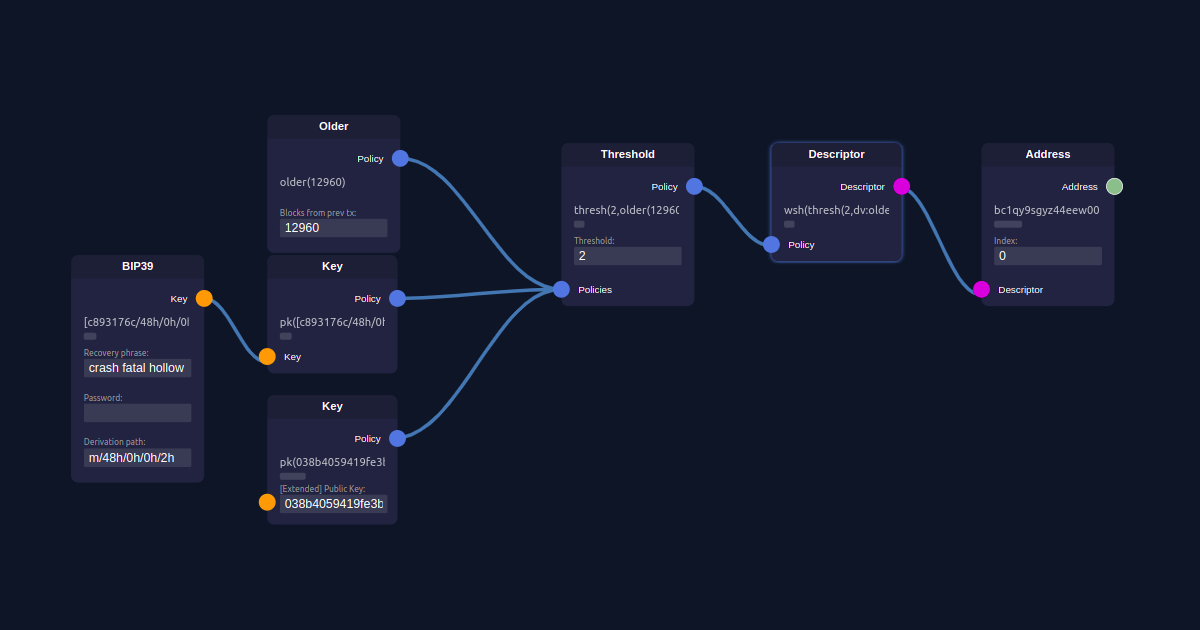Click the bc1qy9sgyz44eew00 address text
This screenshot has width=1200, height=630.
[1046, 211]
